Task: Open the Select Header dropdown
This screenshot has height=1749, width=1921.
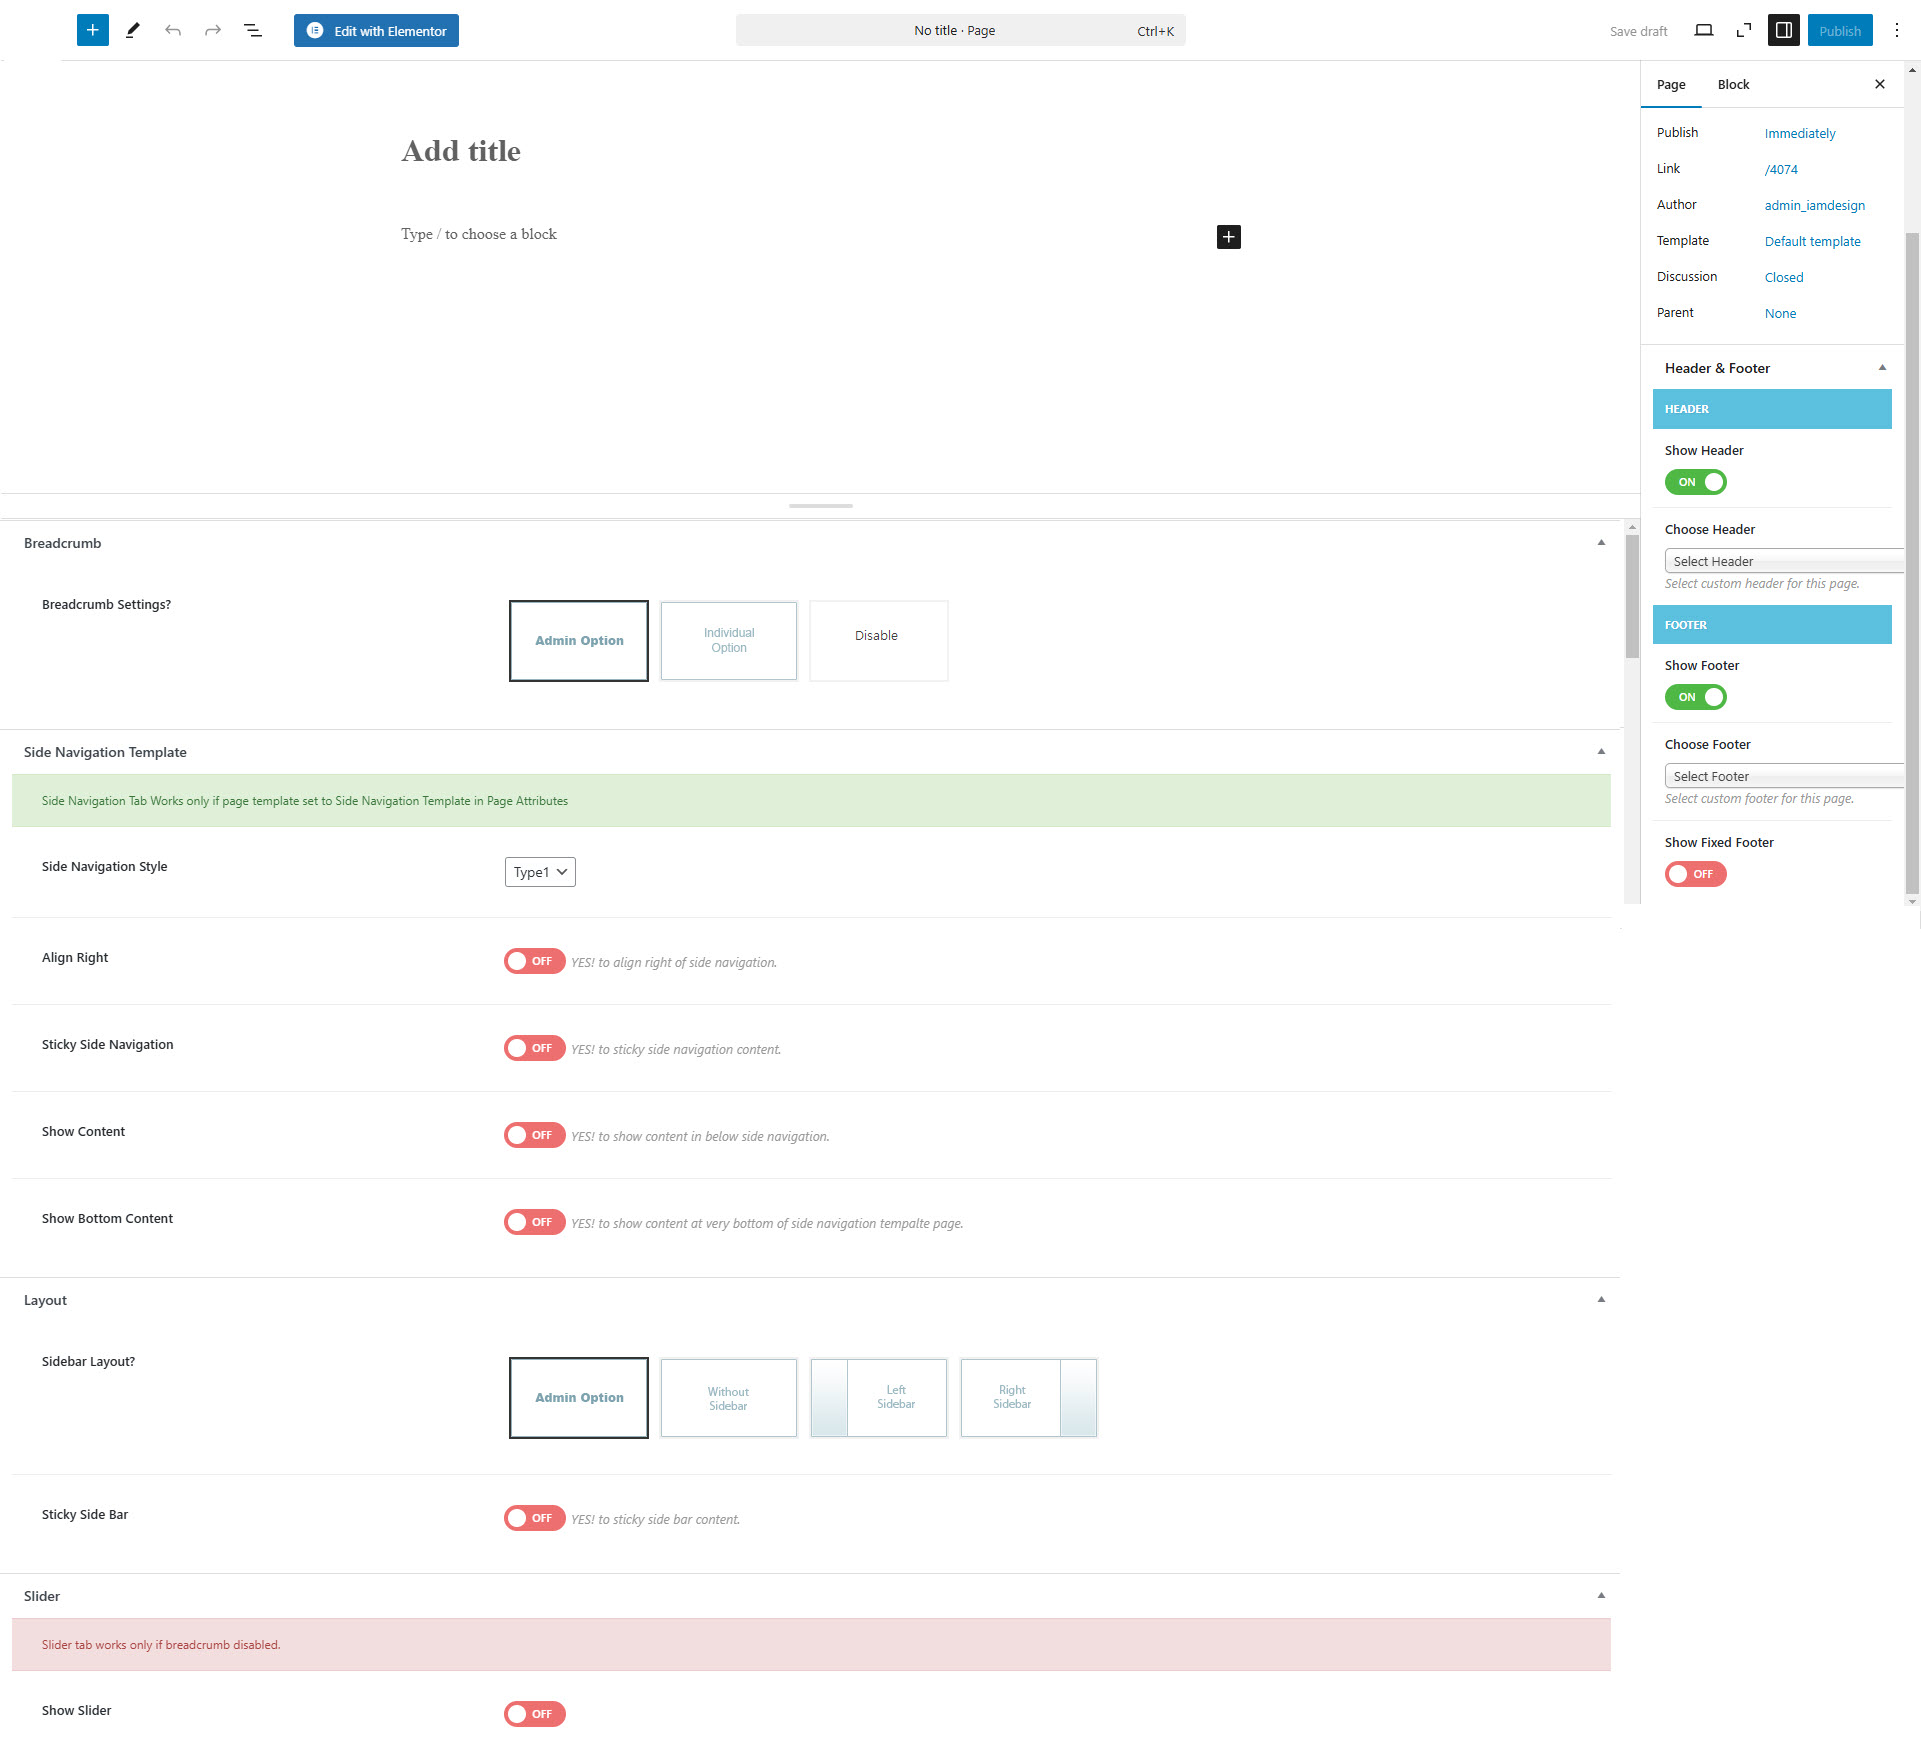Action: tap(1782, 561)
